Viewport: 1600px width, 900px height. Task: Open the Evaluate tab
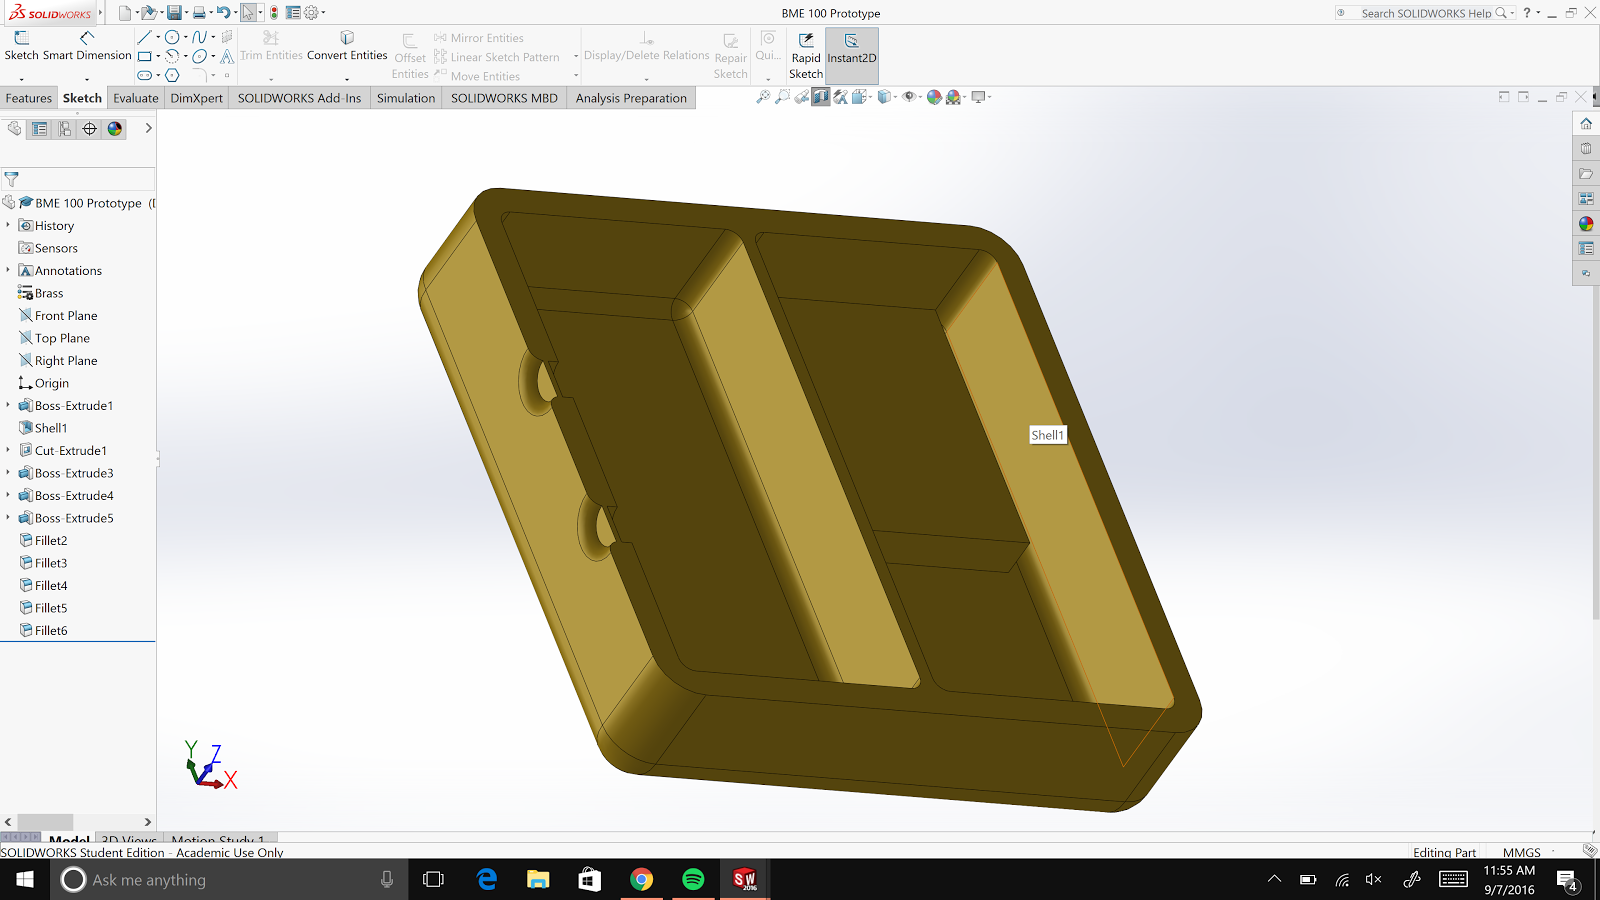coord(135,98)
